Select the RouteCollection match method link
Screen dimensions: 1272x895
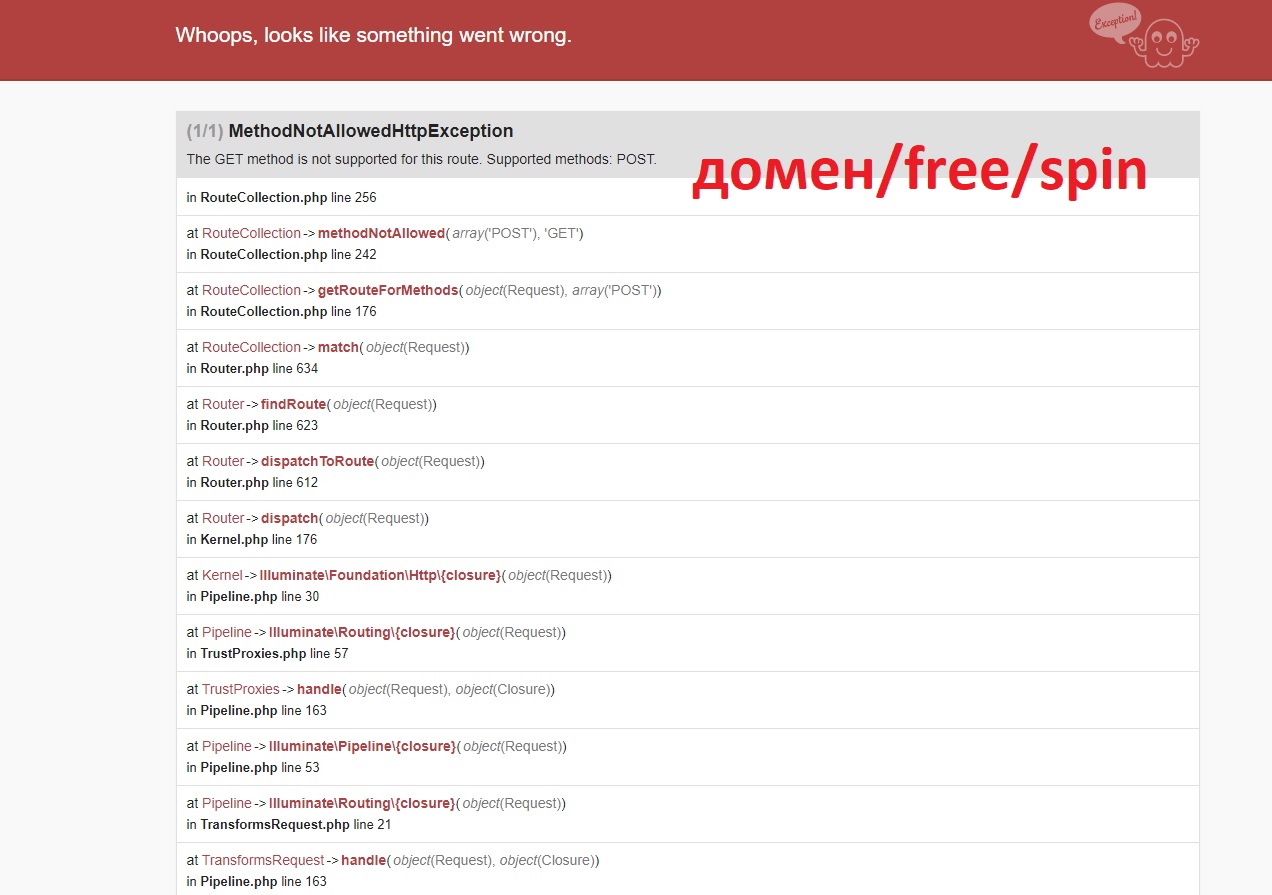tap(337, 347)
